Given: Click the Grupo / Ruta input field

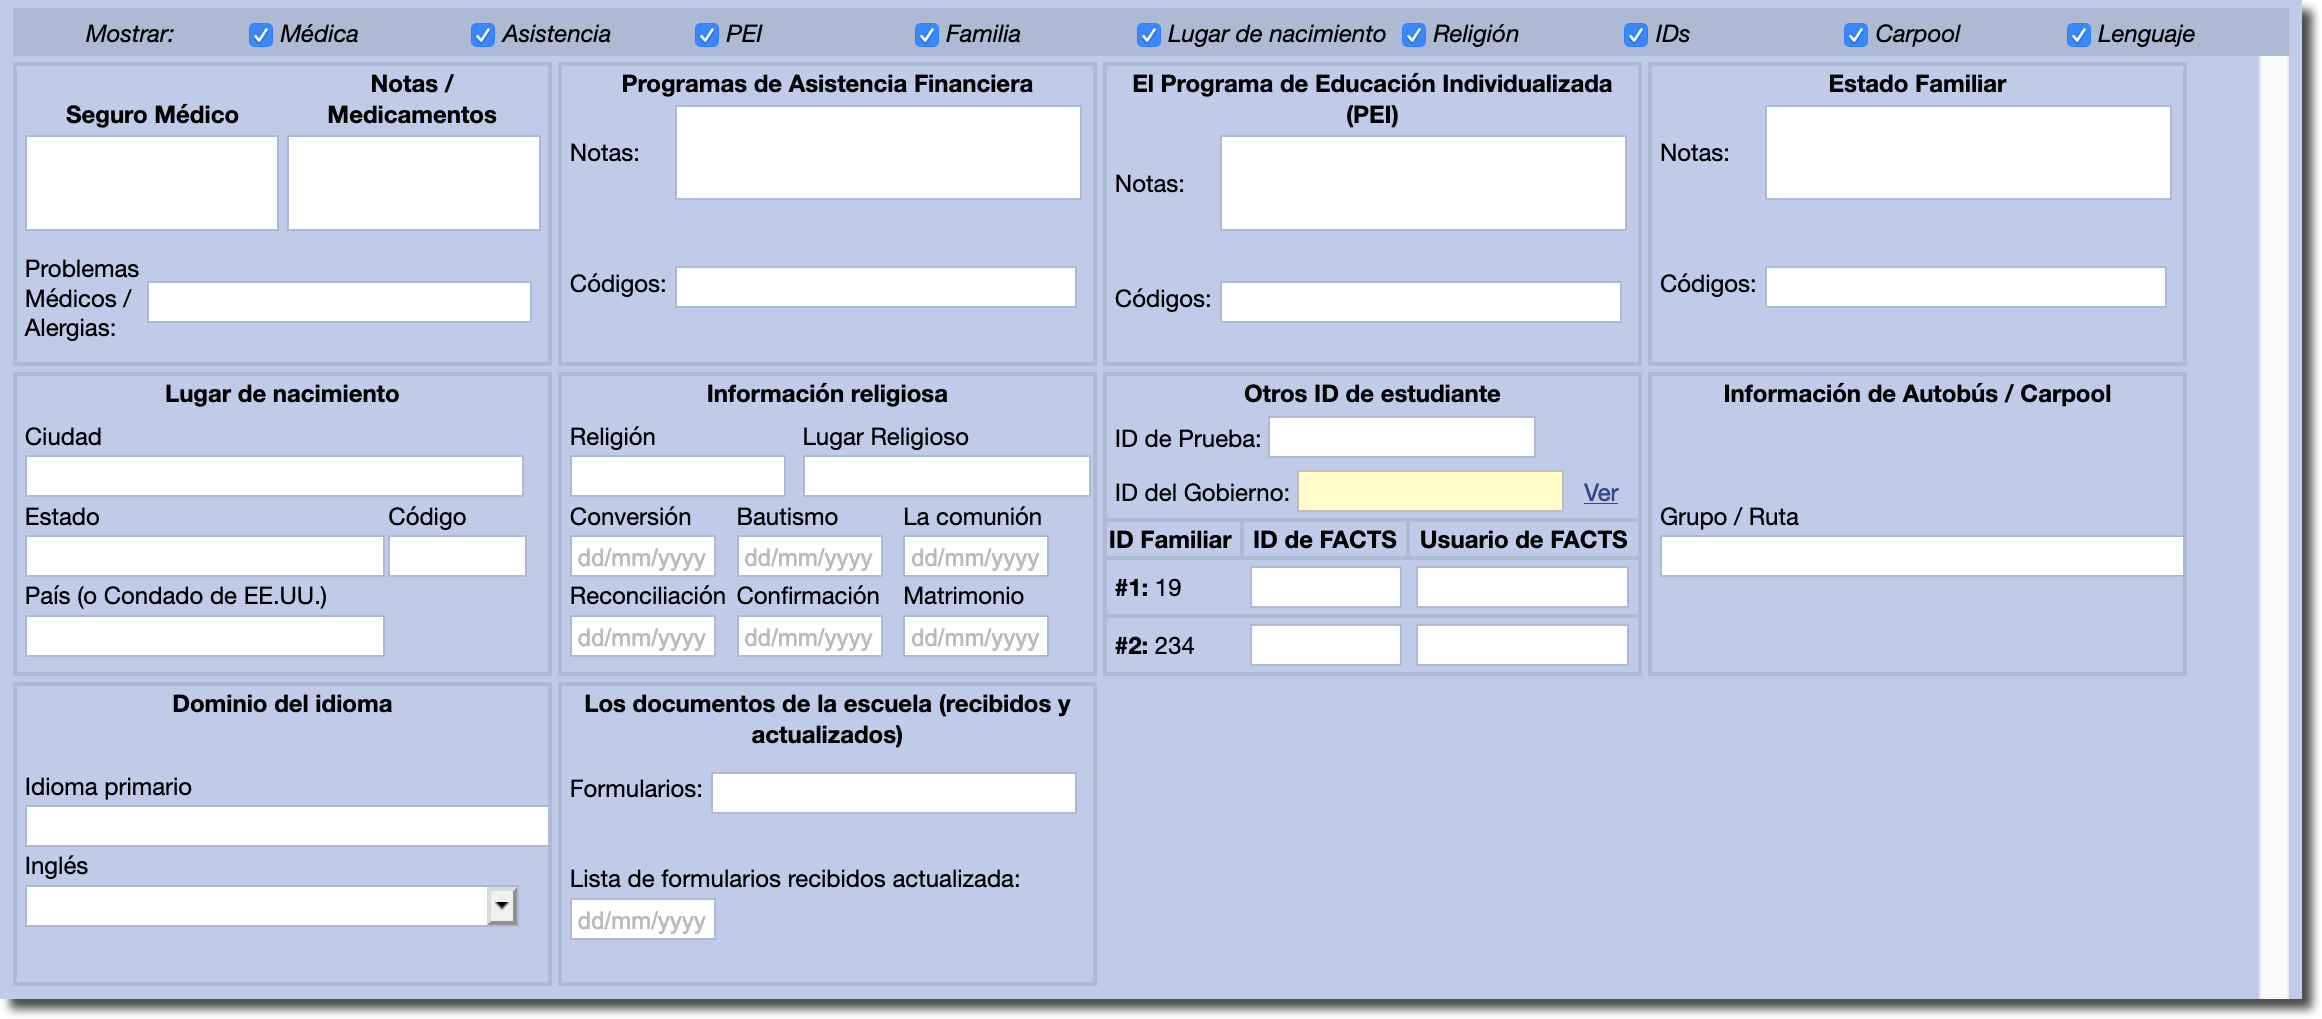Looking at the screenshot, I should pyautogui.click(x=1921, y=556).
